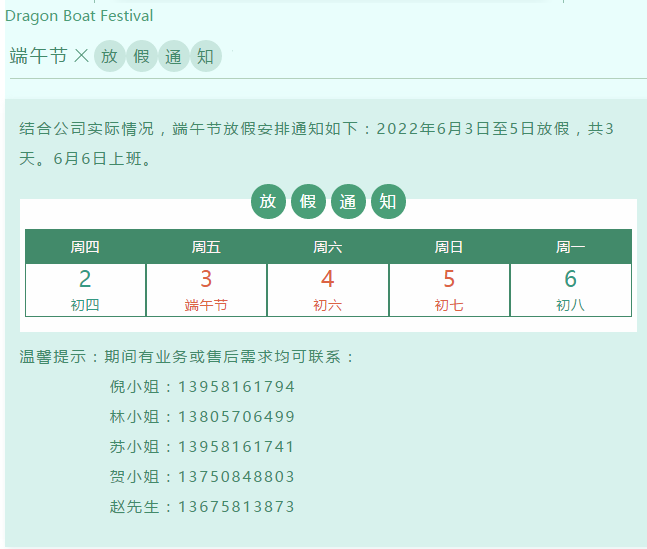The height and width of the screenshot is (549, 647).
Task: Click the dark green "放" badge above calendar
Action: 268,202
